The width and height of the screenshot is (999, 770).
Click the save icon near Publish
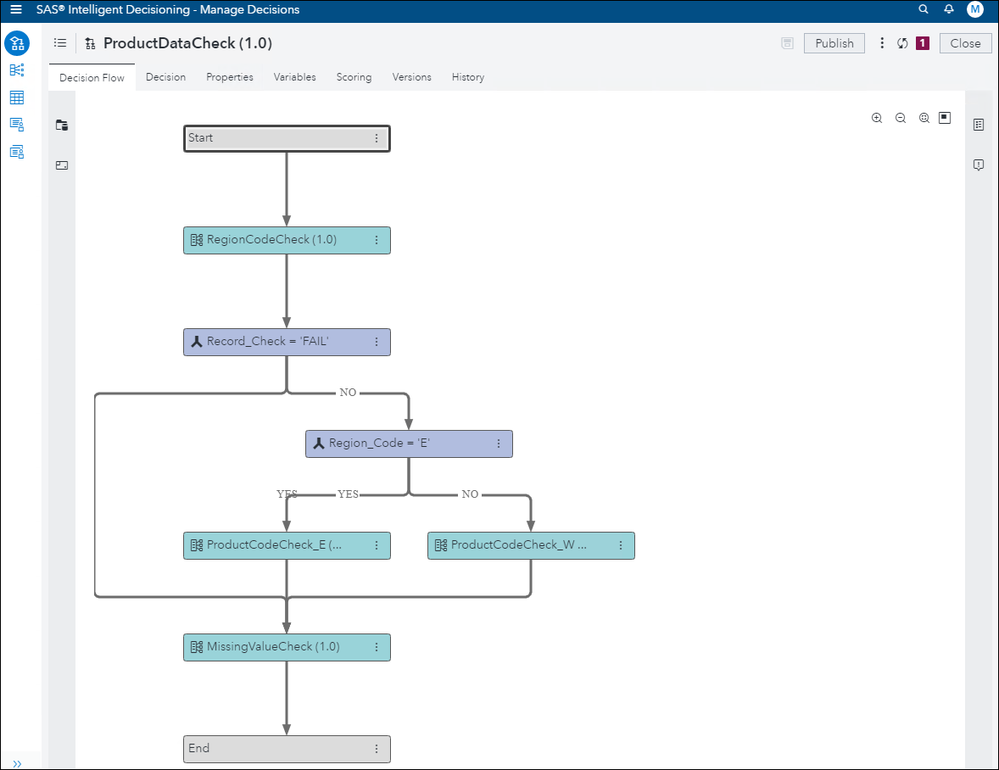(x=787, y=43)
